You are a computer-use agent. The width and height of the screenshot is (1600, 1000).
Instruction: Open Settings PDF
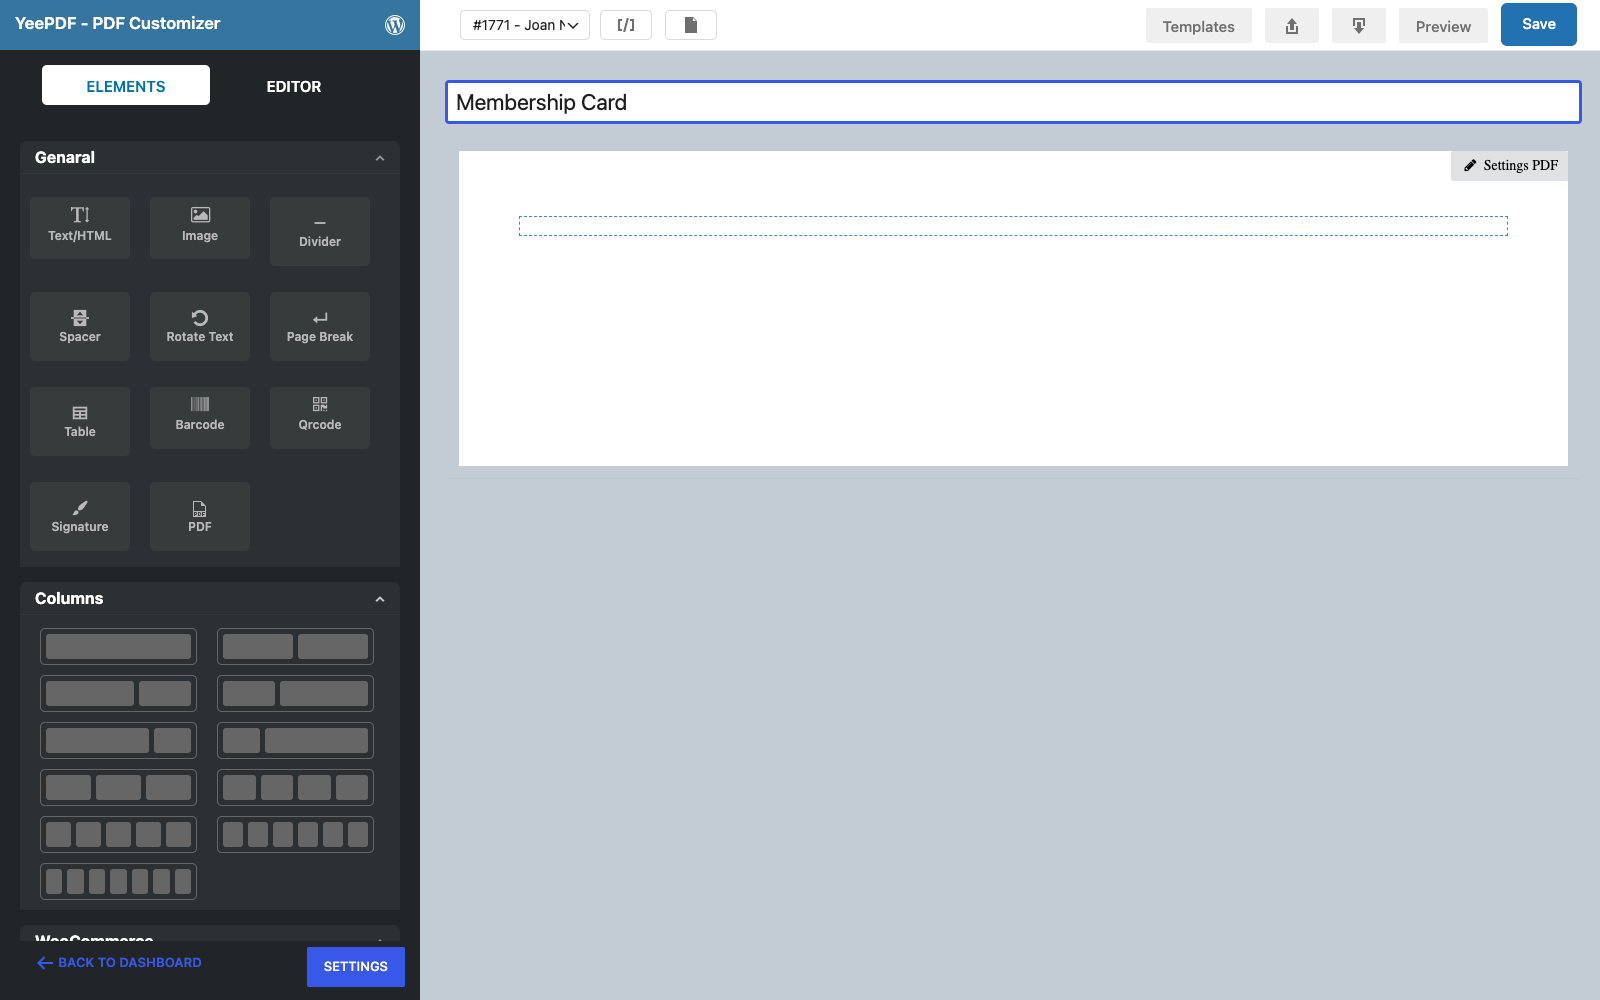tap(1510, 165)
